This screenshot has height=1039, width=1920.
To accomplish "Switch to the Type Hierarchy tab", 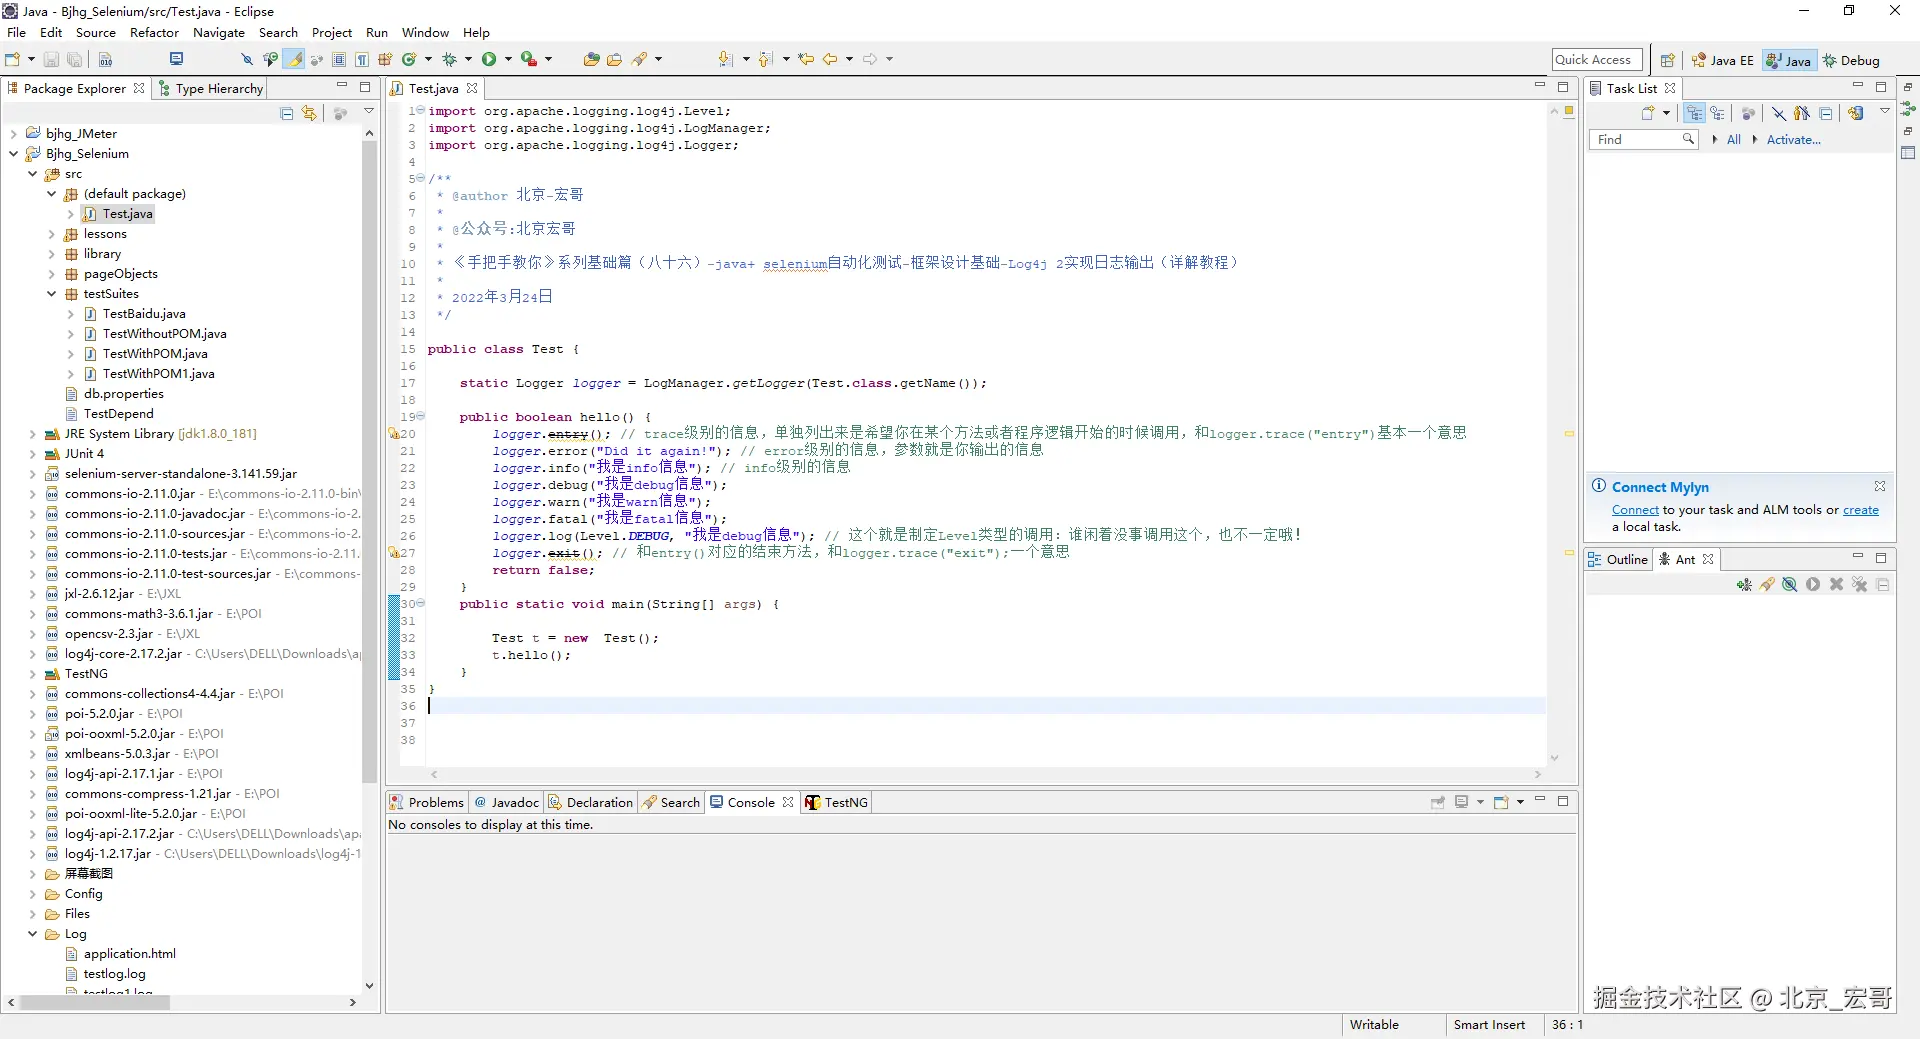I will click(x=210, y=89).
